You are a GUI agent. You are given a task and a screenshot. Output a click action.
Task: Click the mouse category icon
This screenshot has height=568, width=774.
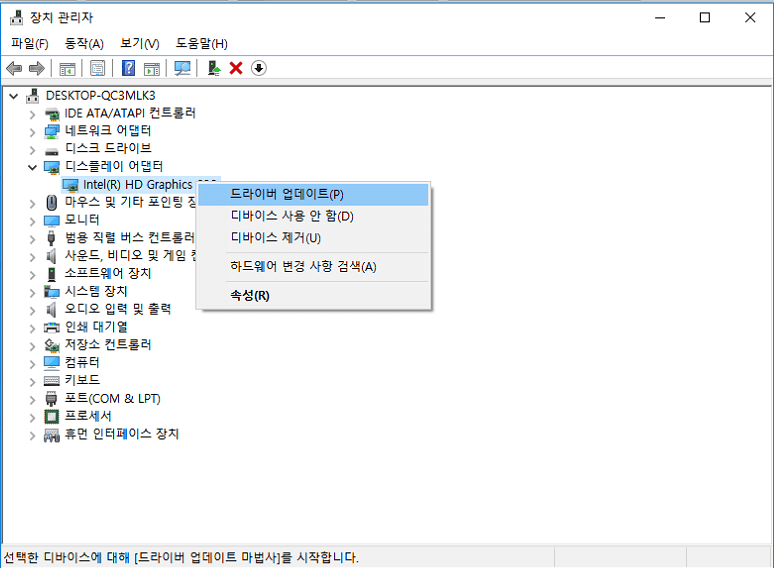coord(51,202)
